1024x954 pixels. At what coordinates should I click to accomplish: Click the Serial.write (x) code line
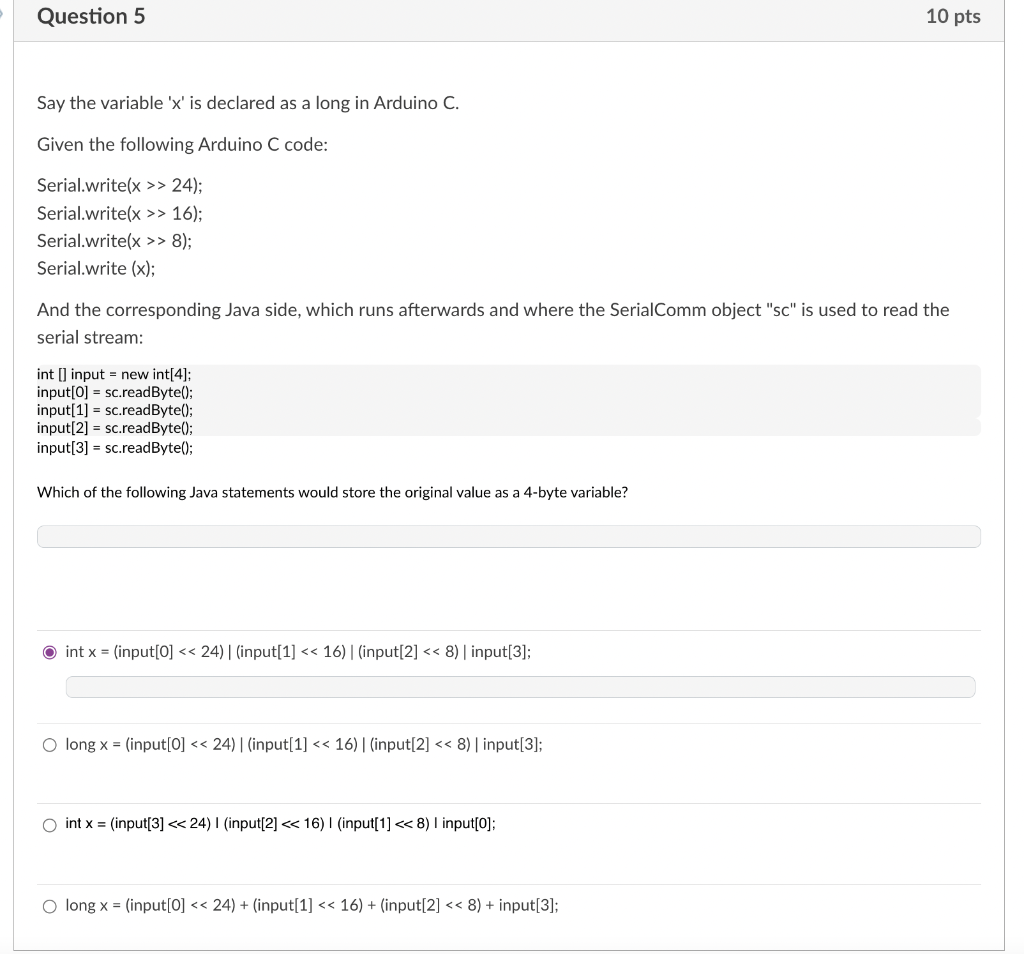click(x=94, y=268)
